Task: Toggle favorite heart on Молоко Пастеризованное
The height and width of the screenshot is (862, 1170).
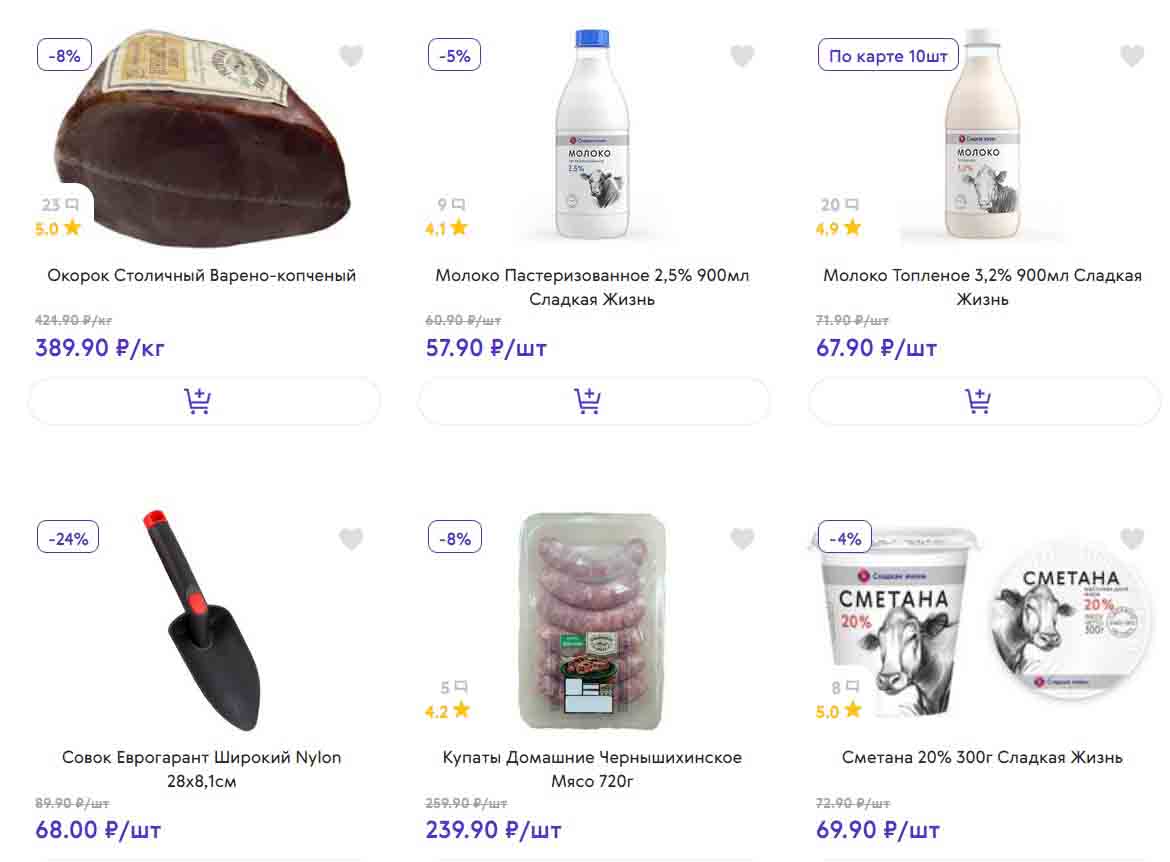Action: [x=742, y=56]
